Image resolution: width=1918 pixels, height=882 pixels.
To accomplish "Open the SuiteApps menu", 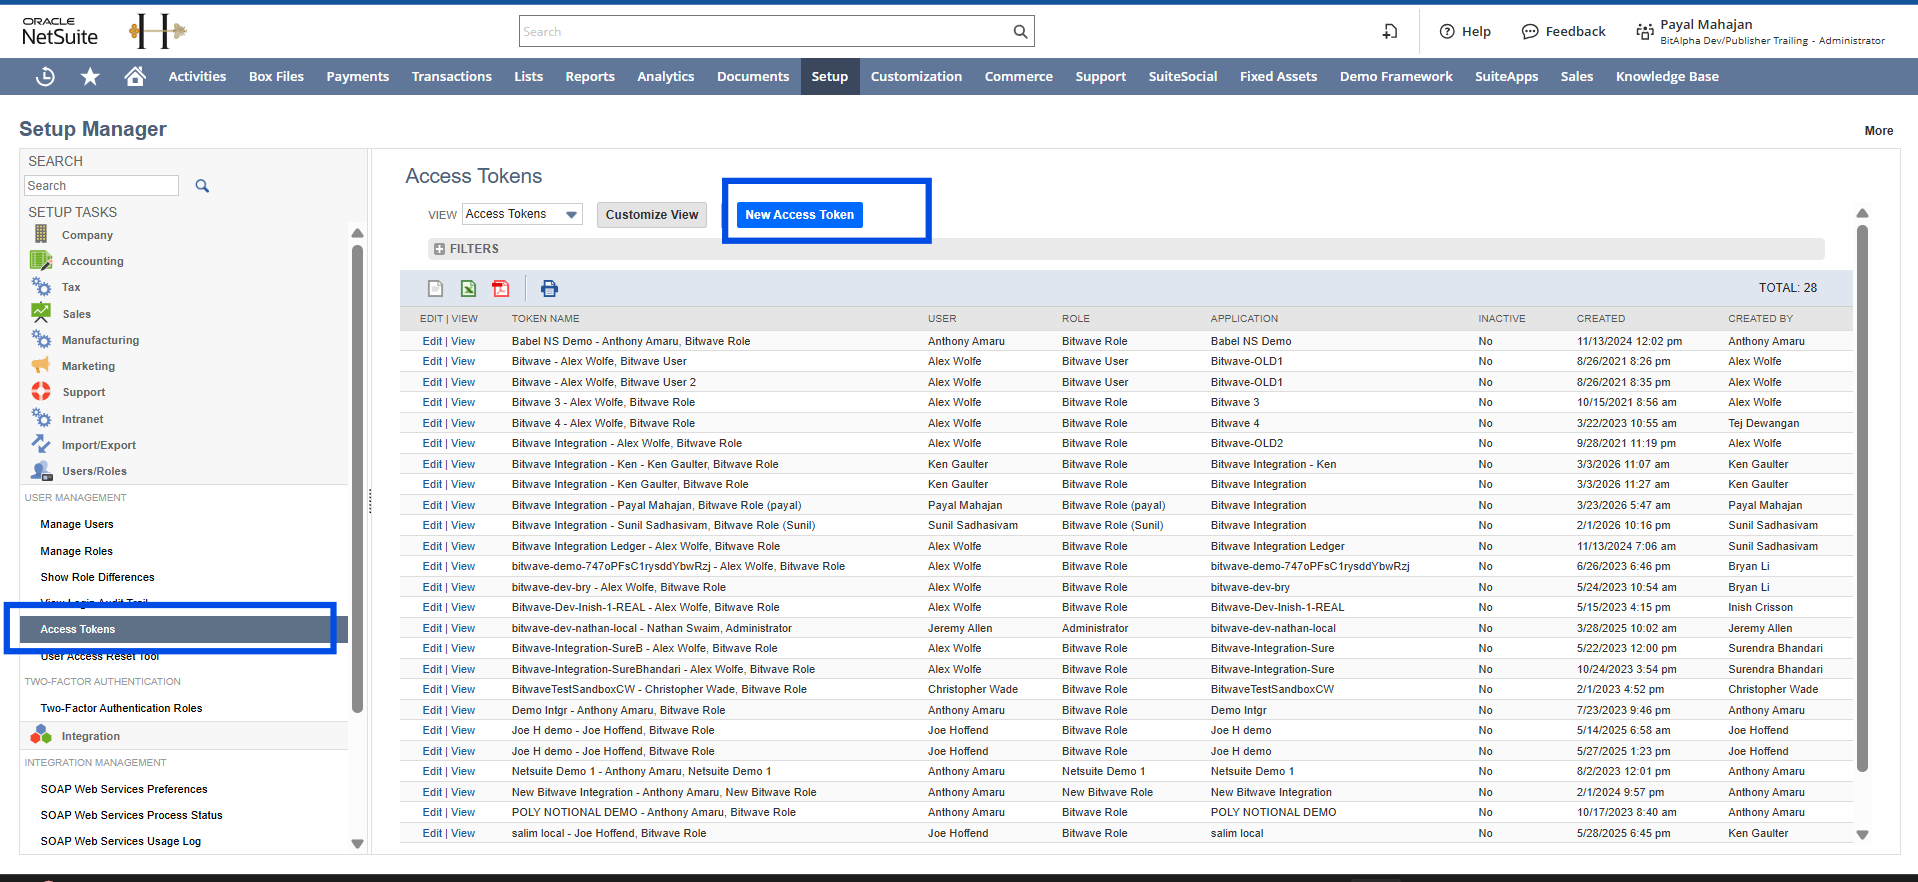I will pos(1506,76).
